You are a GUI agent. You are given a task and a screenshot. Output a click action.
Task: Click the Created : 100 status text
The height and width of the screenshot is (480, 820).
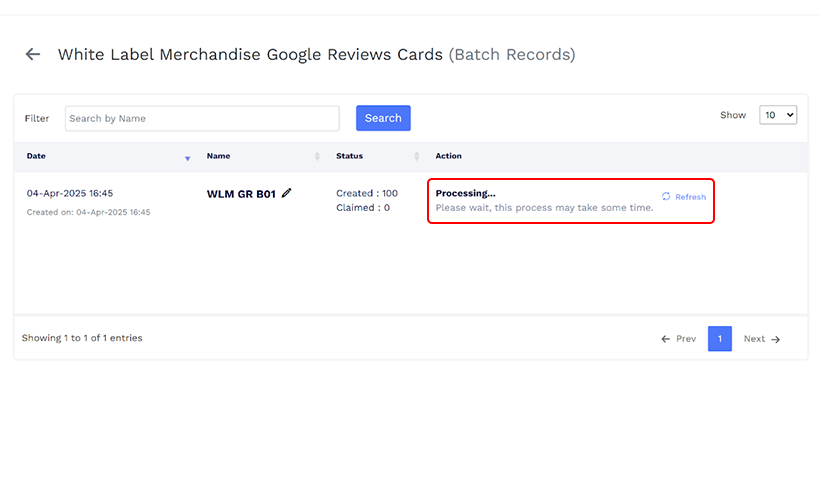point(366,193)
